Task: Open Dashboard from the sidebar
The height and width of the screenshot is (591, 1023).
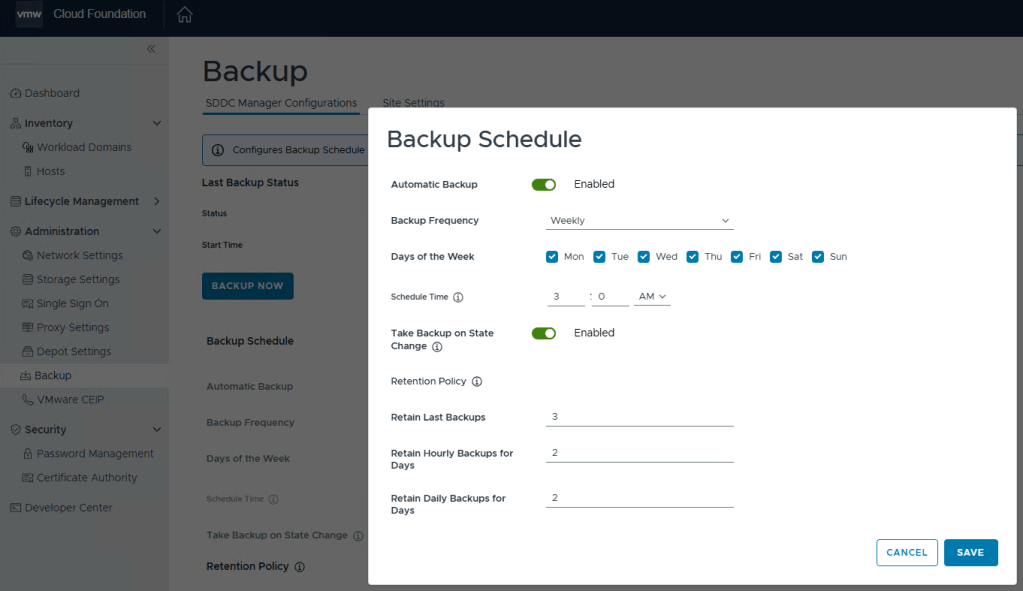Action: coord(51,93)
